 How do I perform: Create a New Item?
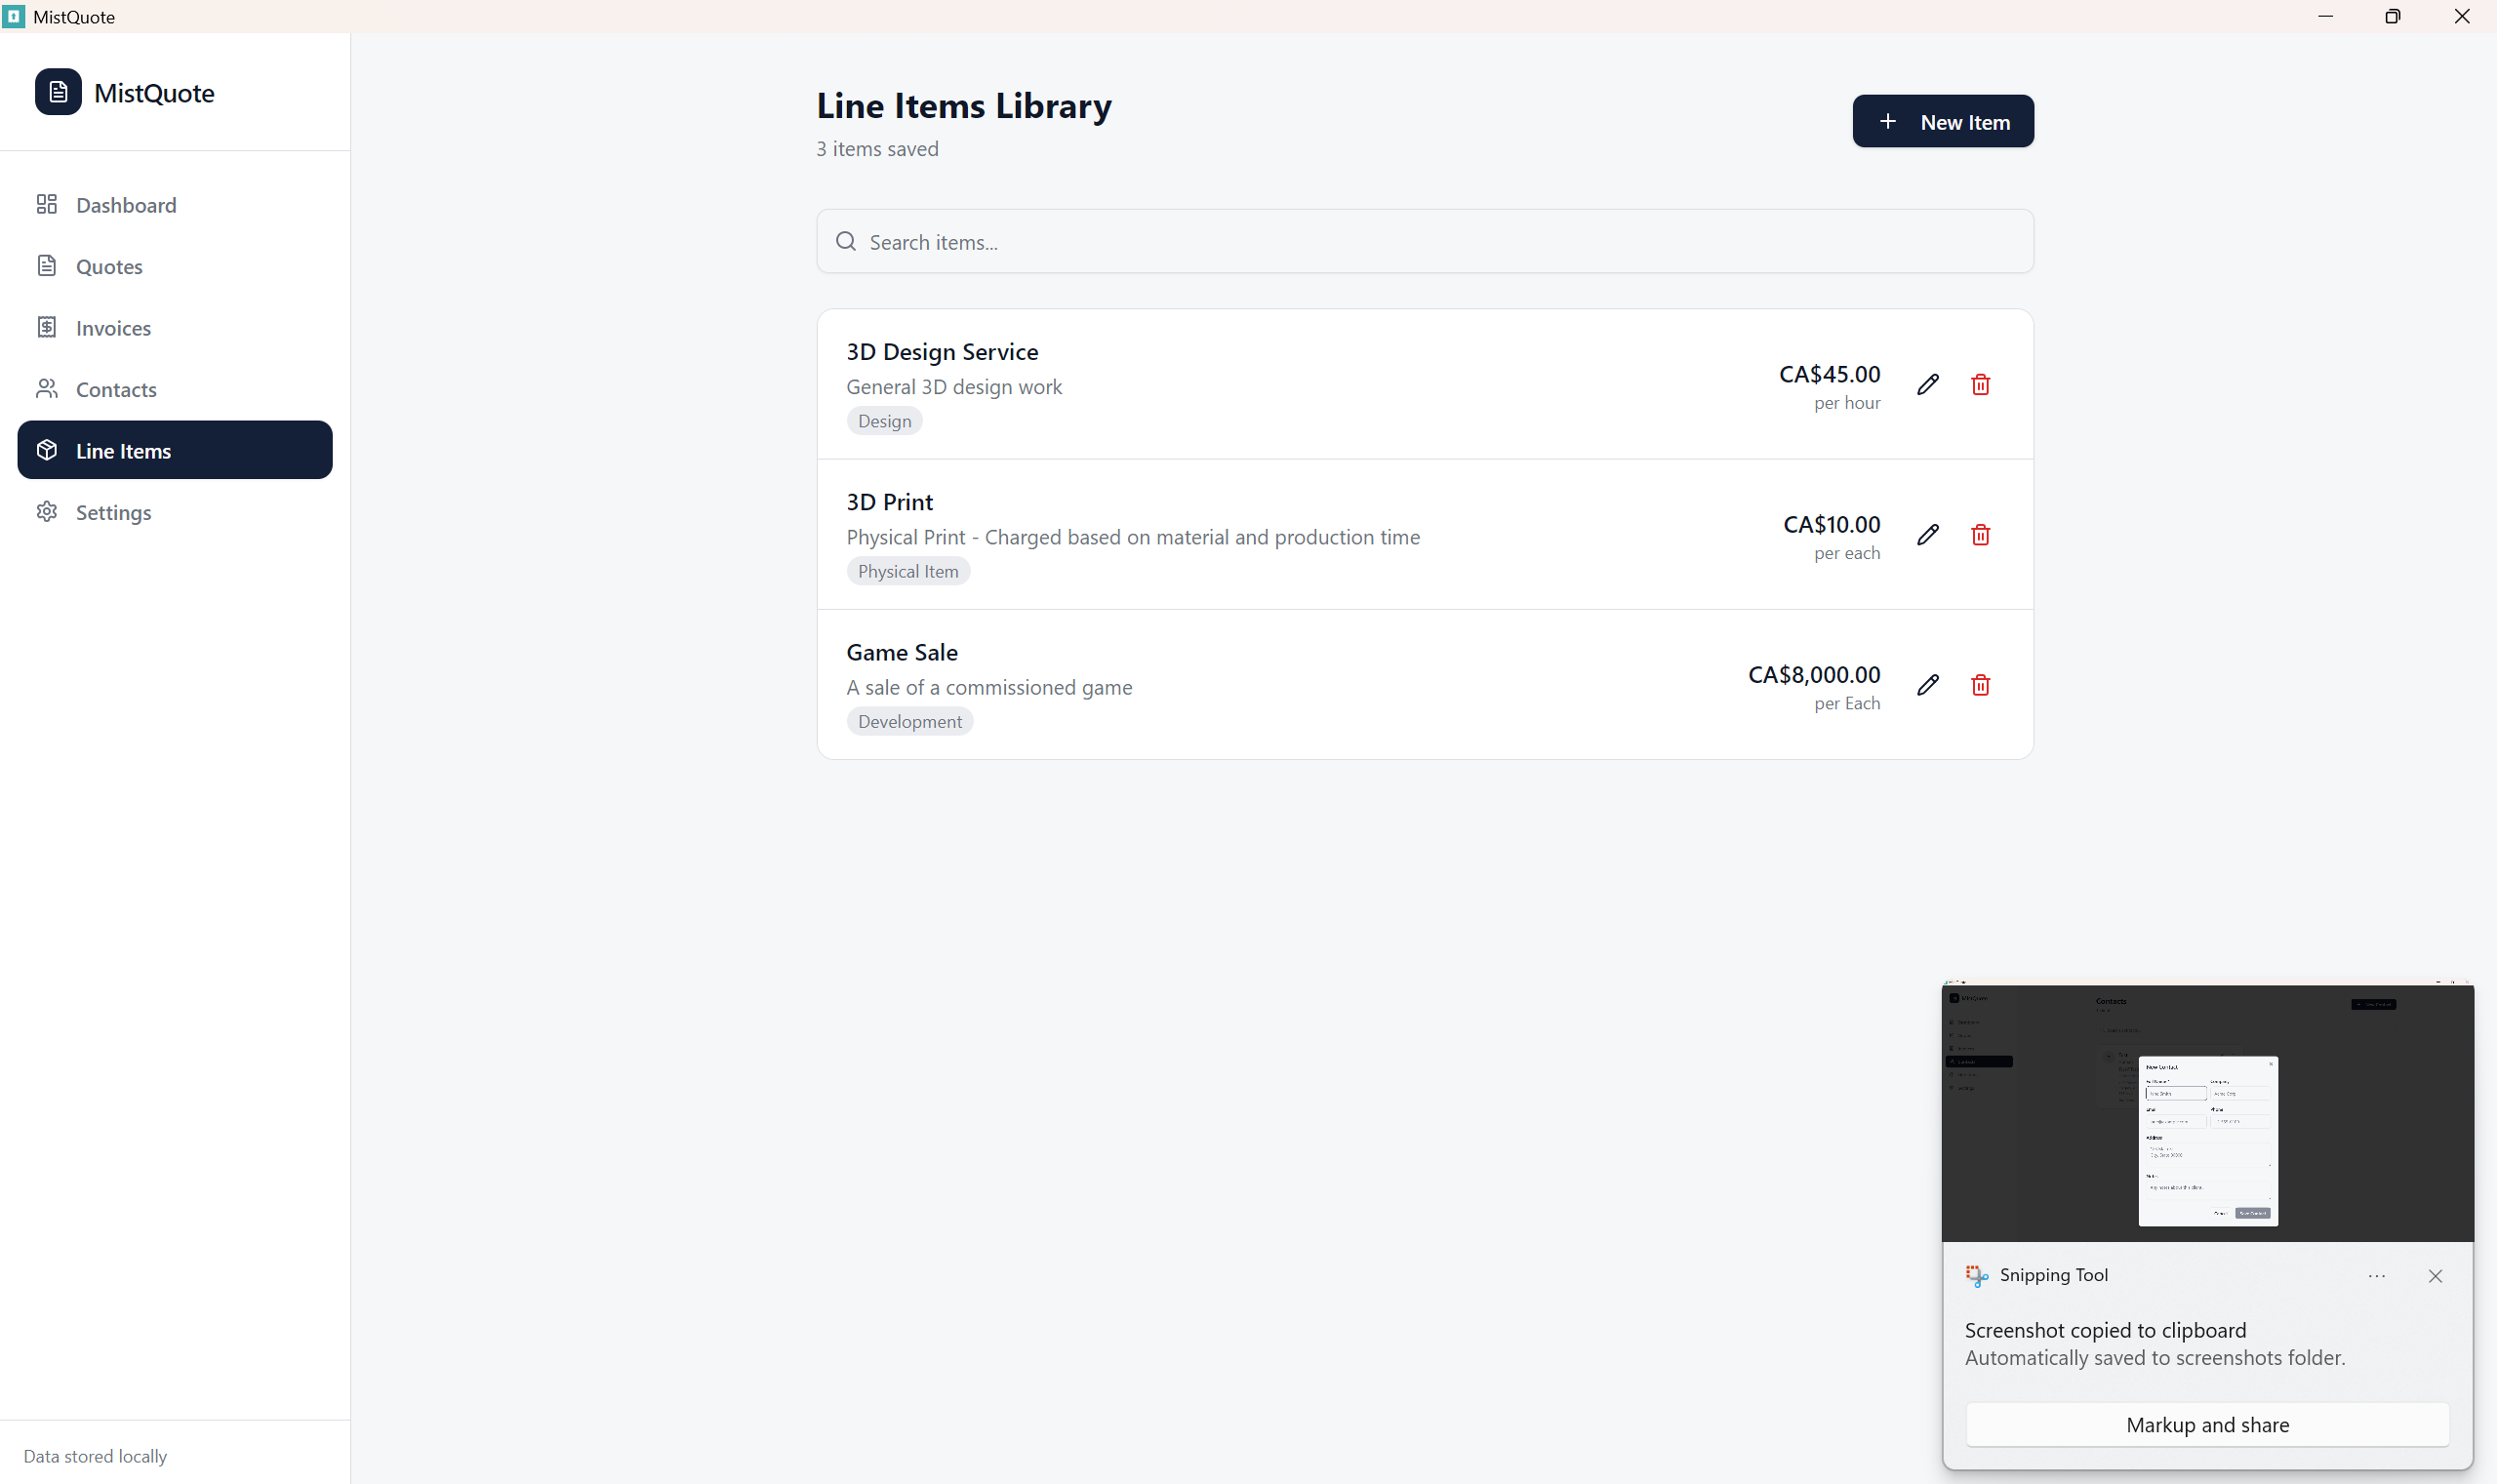(x=1942, y=122)
